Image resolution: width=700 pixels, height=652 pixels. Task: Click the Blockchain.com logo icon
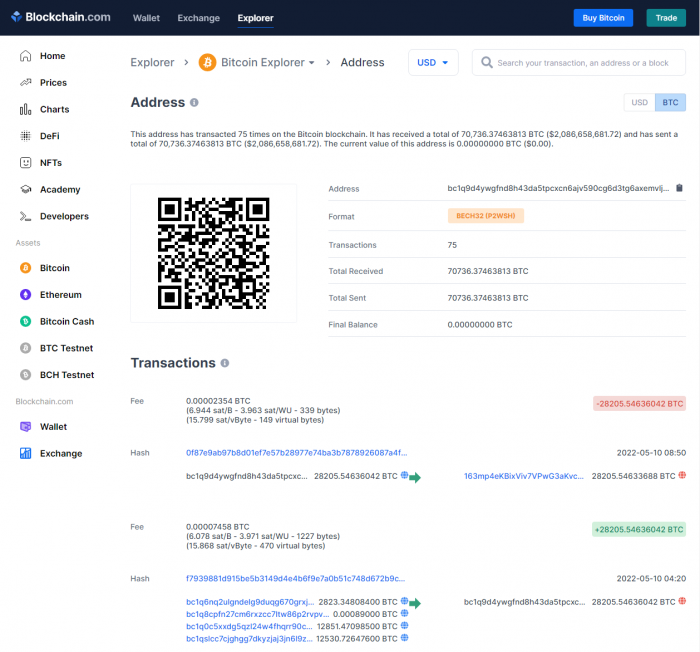tap(17, 17)
